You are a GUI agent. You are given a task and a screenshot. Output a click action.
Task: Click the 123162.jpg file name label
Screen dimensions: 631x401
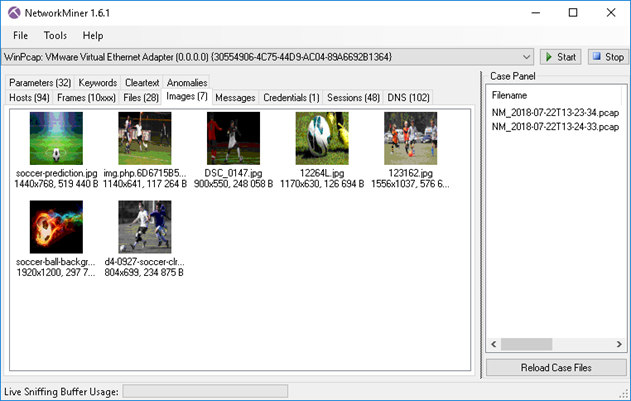click(x=410, y=173)
